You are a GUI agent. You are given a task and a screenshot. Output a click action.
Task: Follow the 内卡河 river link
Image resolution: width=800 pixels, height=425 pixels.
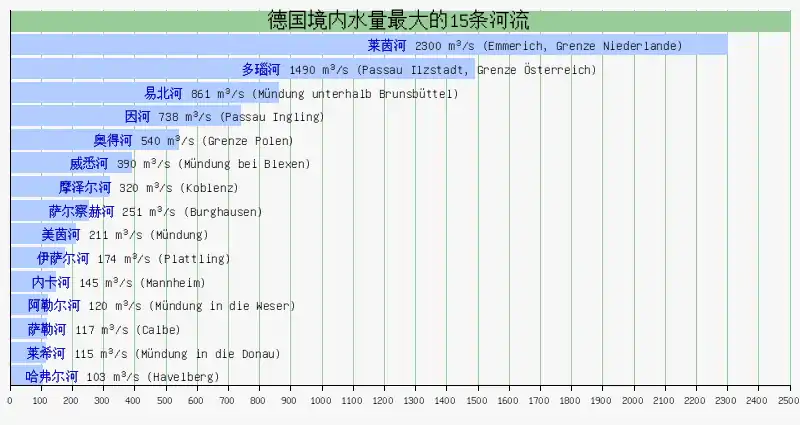point(51,282)
